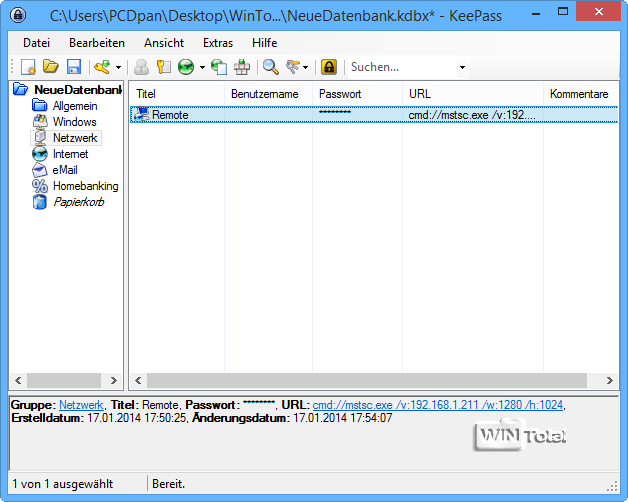Click the Internet globe icon in tree
Viewport: 628px width, 502px height.
40,154
